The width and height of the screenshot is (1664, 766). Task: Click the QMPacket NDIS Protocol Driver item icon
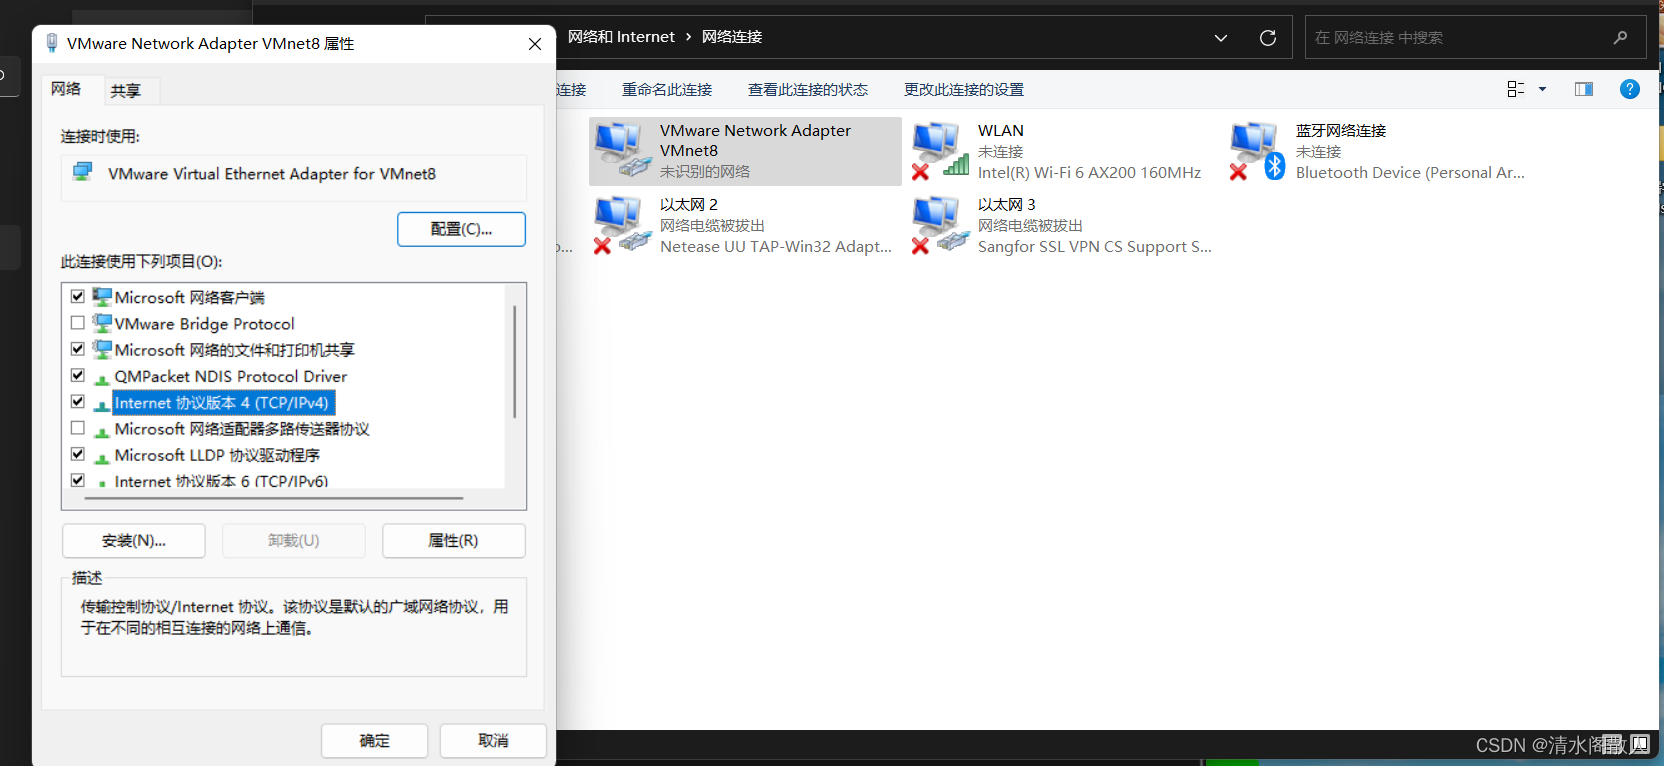(x=102, y=378)
